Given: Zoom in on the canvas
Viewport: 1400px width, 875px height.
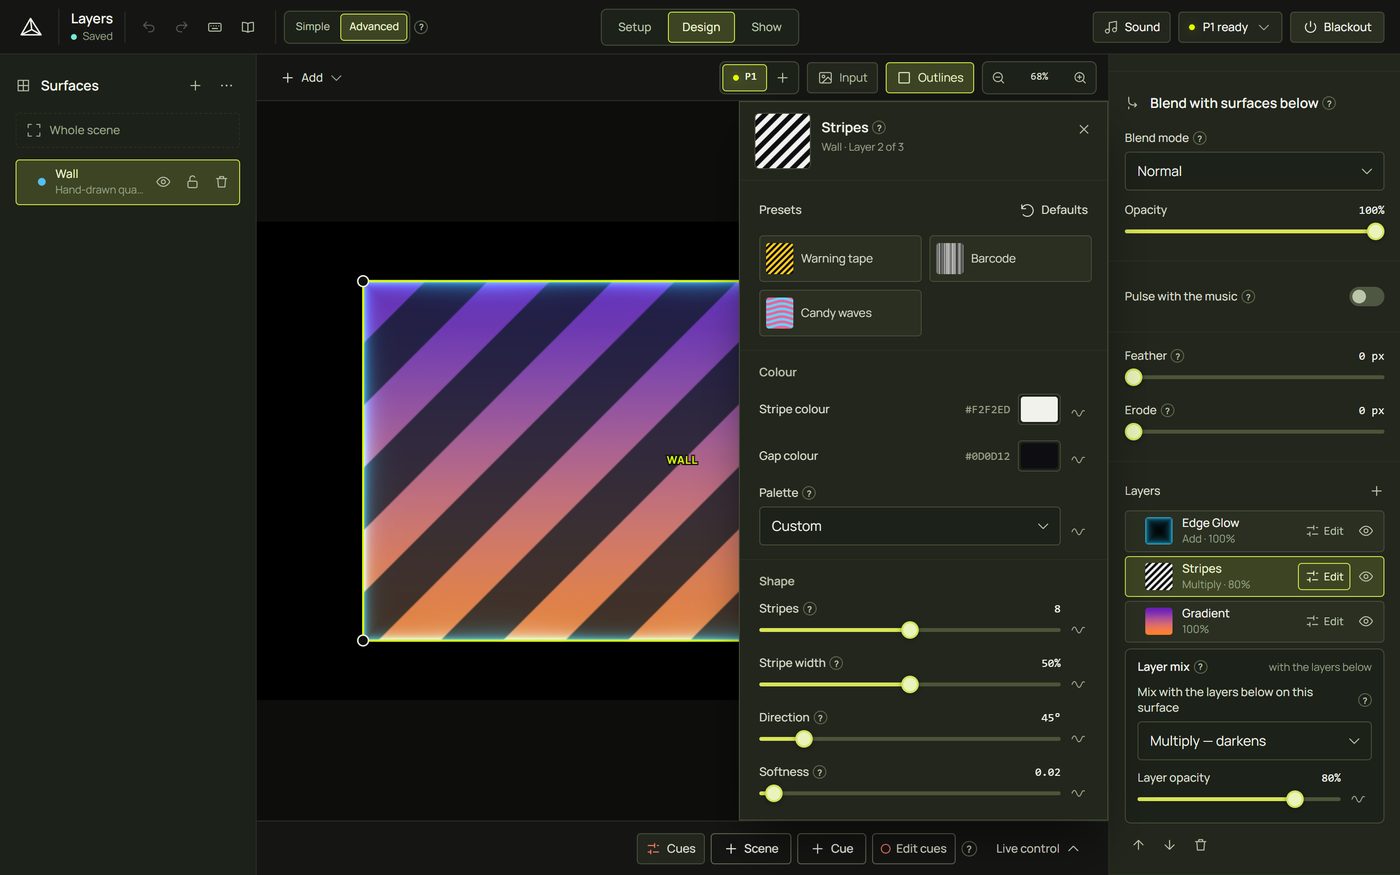Looking at the screenshot, I should pyautogui.click(x=1080, y=78).
